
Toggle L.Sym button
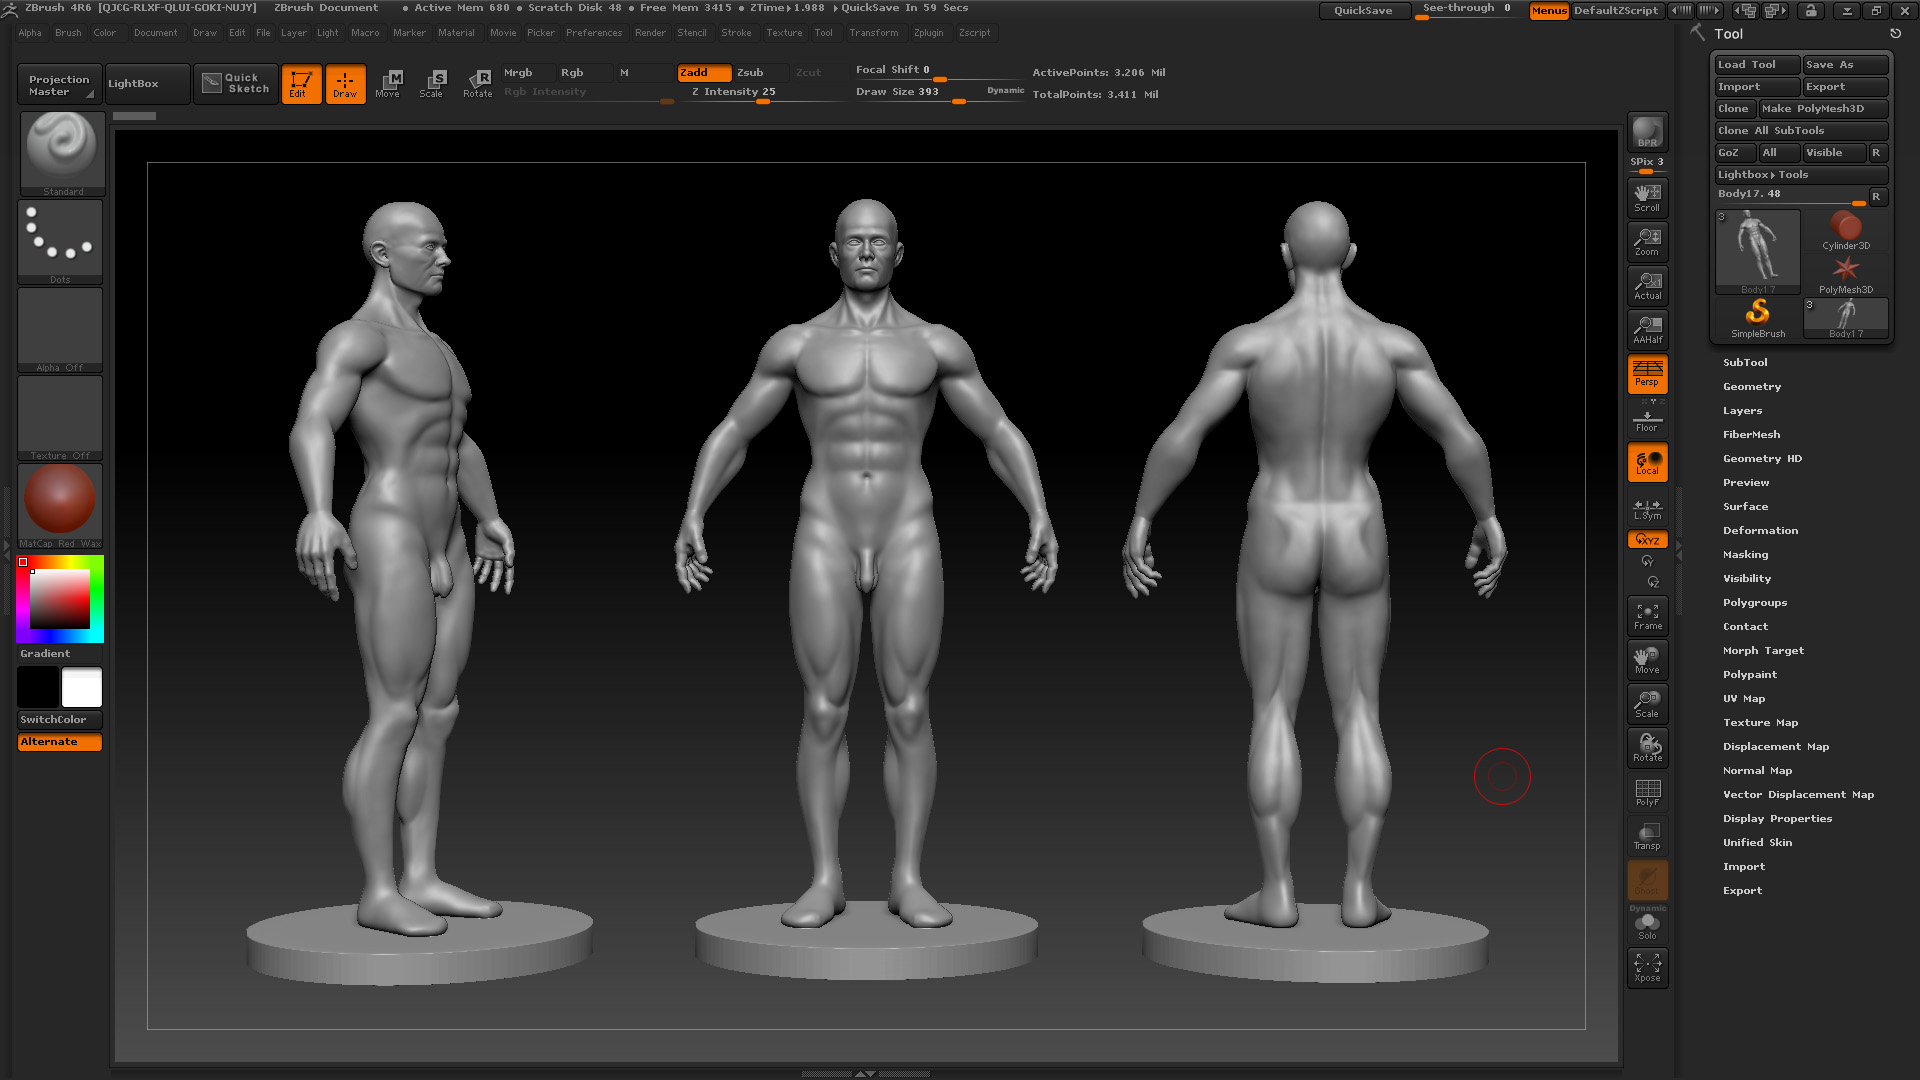click(x=1647, y=509)
